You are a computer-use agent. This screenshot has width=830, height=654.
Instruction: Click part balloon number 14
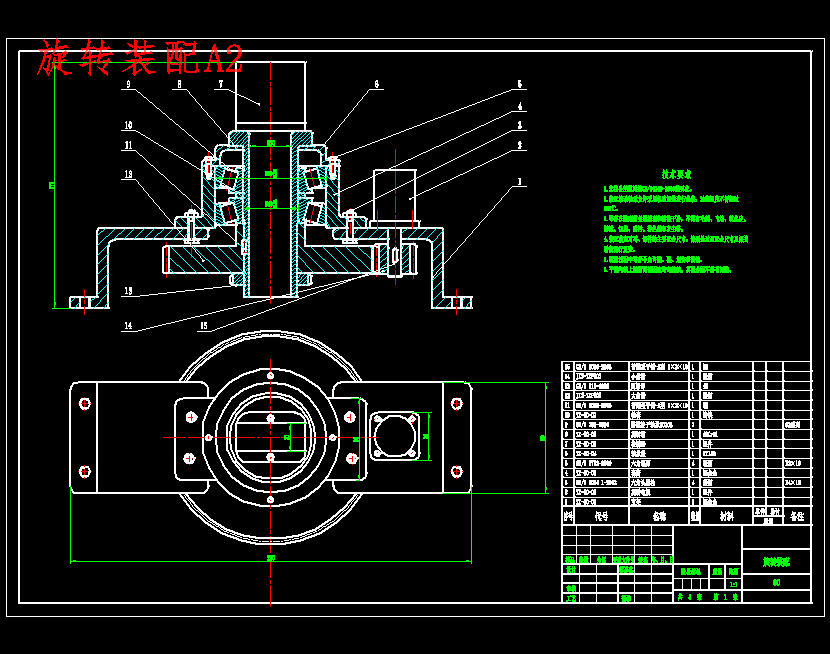[128, 325]
